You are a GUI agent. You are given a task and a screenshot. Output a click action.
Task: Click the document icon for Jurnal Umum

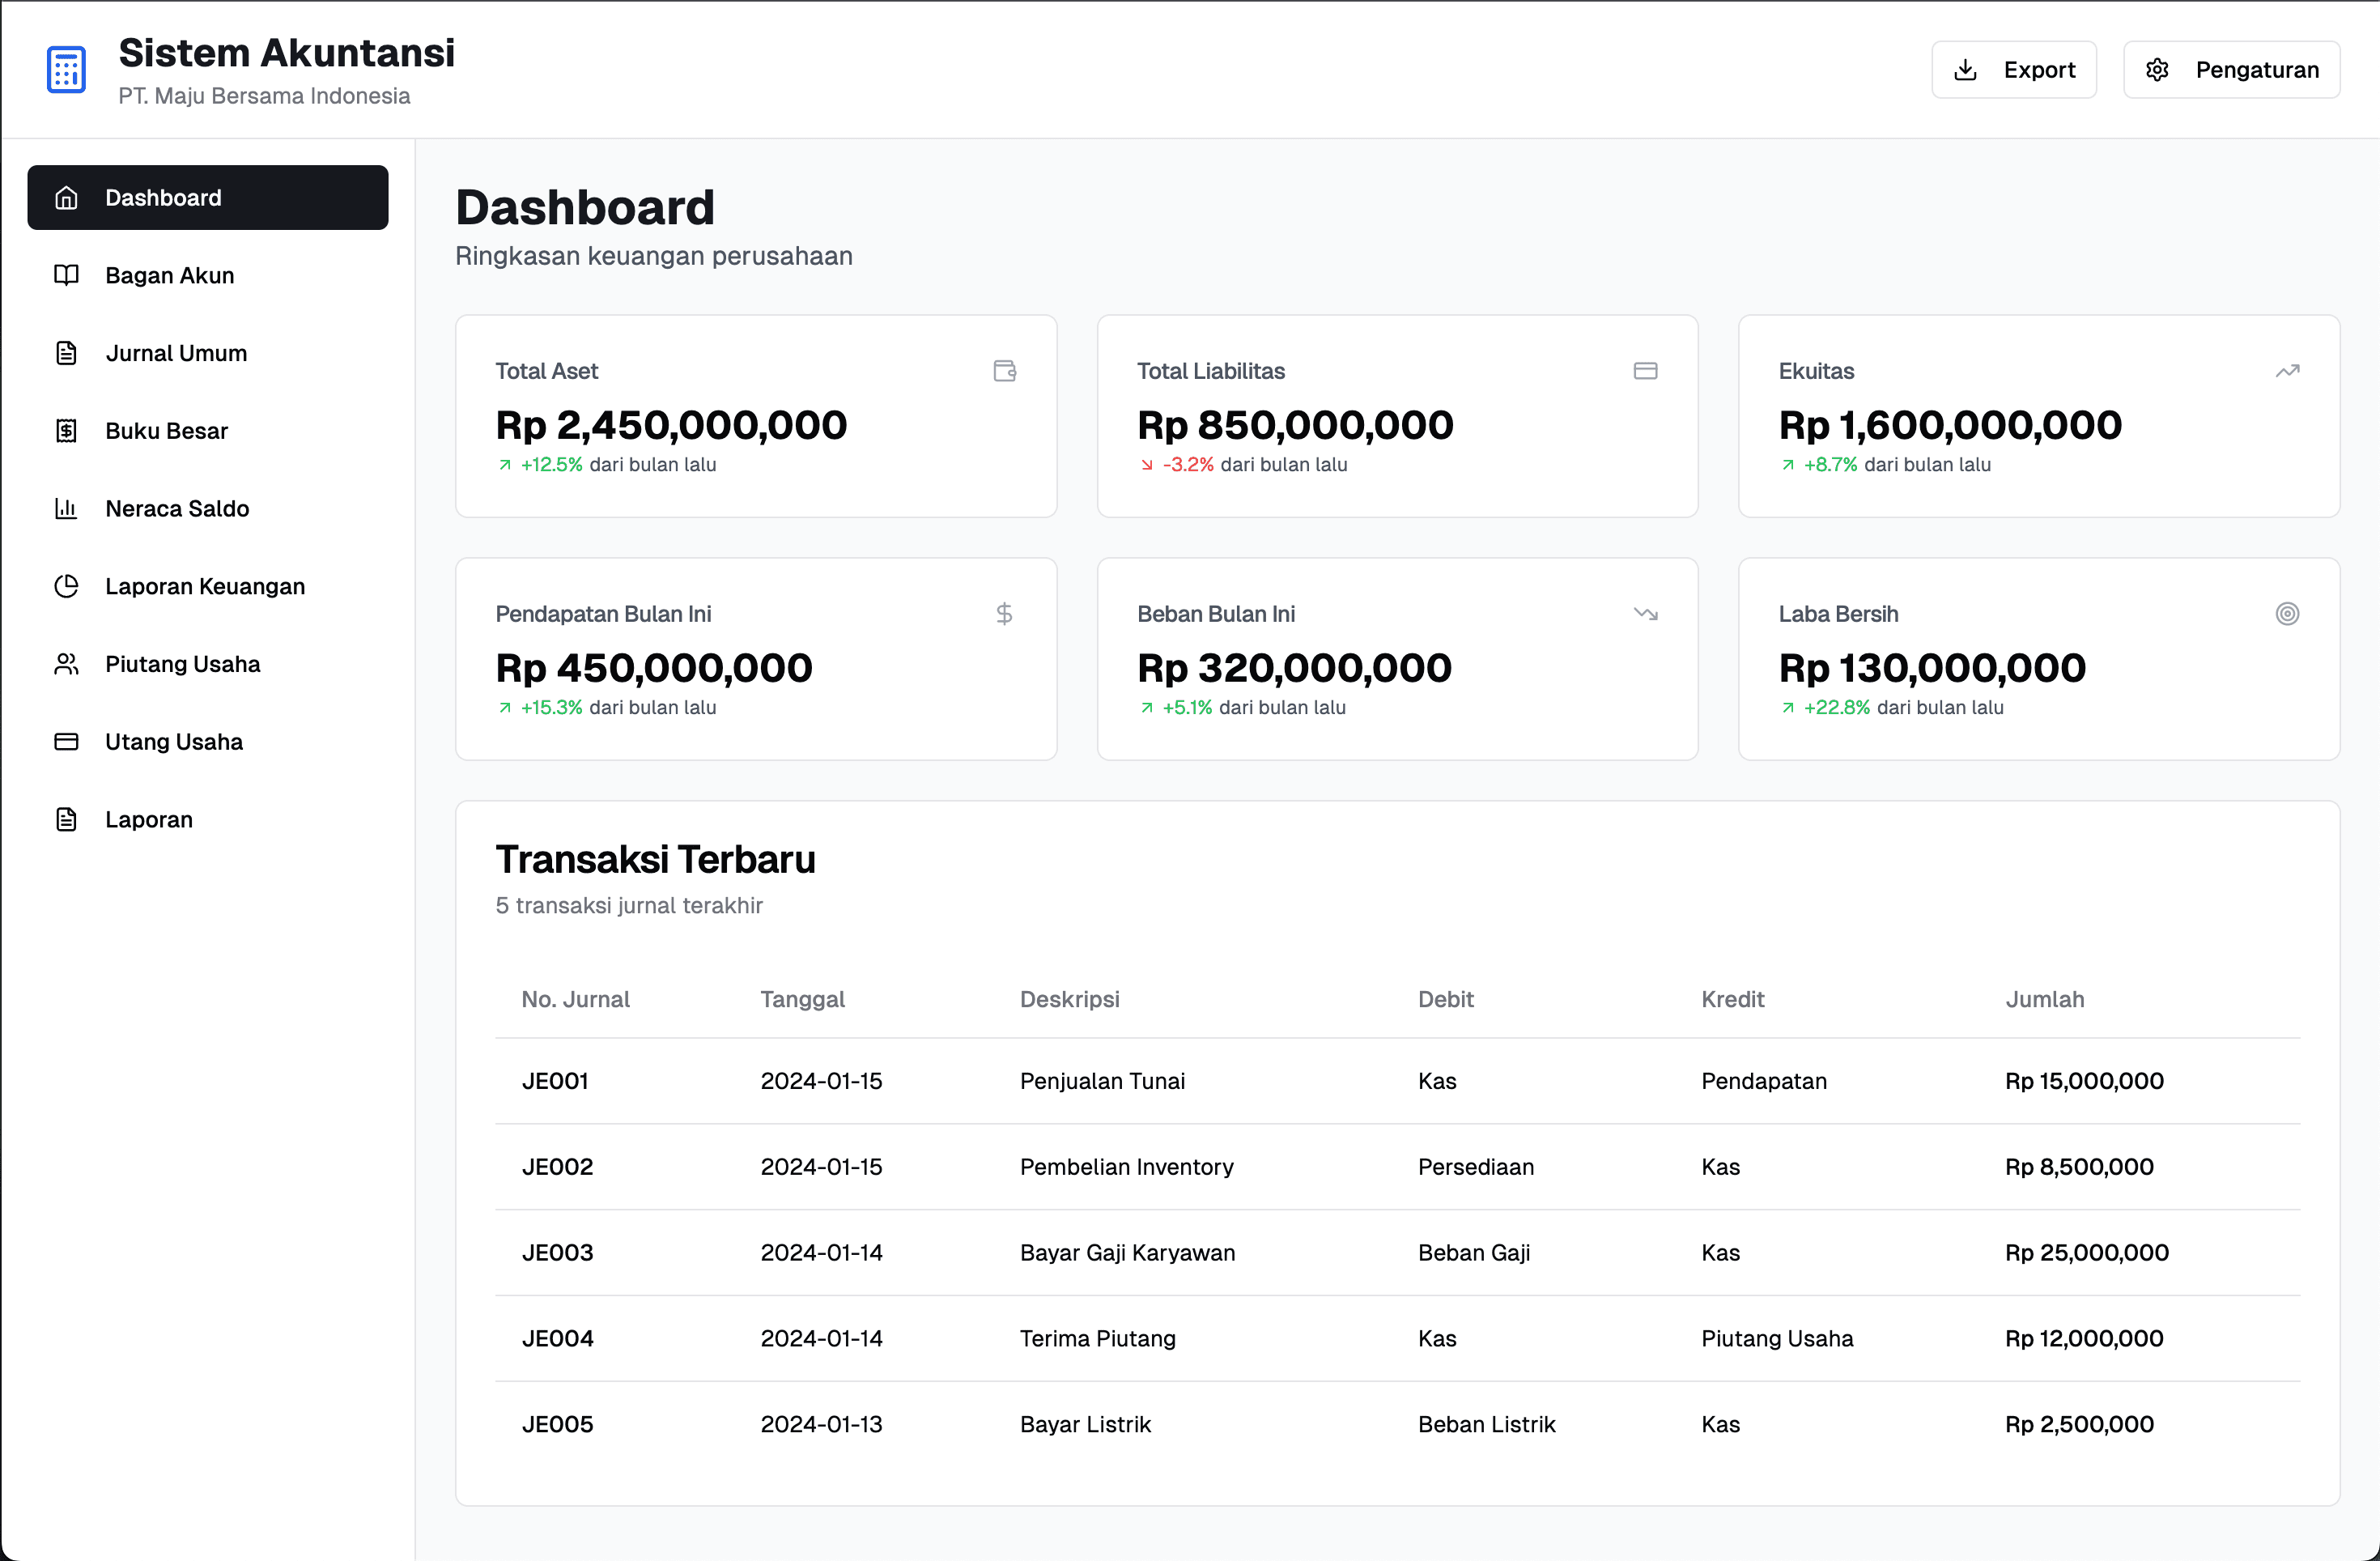pyautogui.click(x=66, y=353)
